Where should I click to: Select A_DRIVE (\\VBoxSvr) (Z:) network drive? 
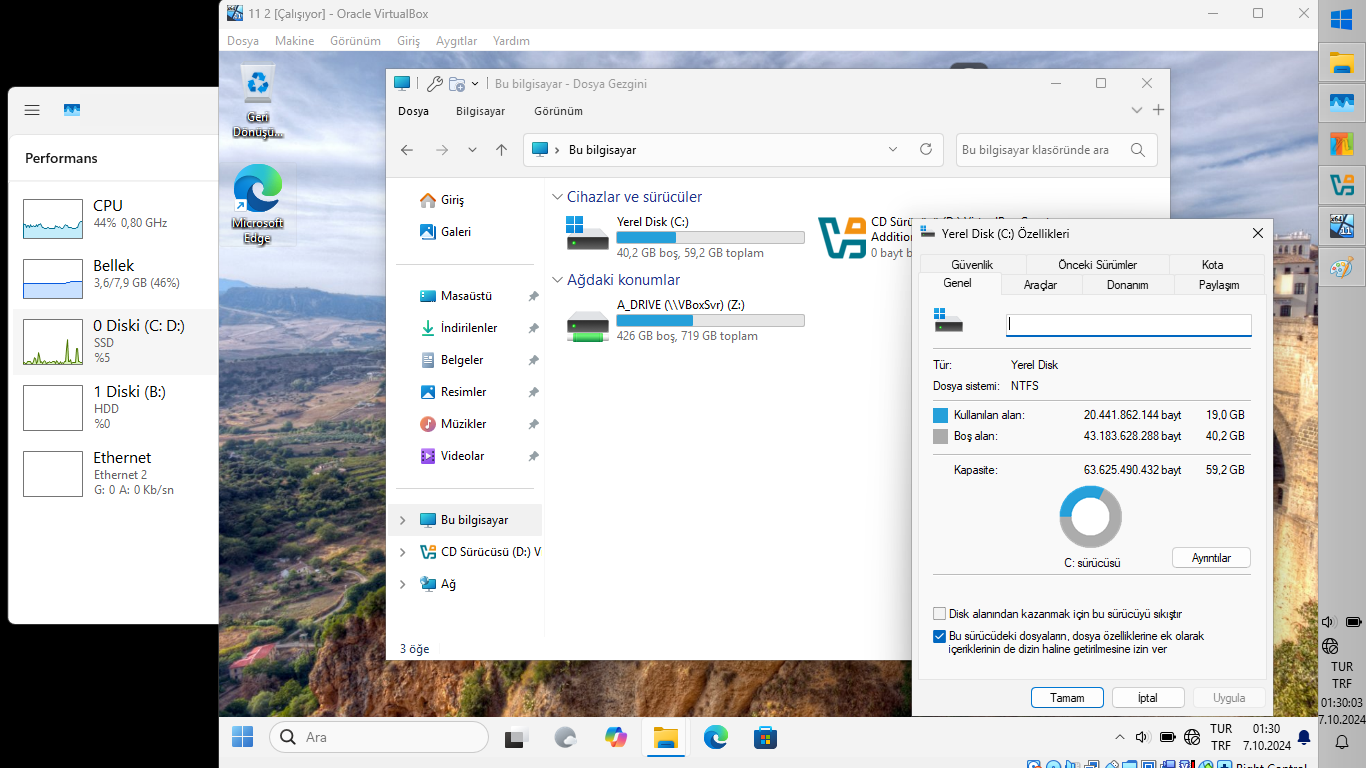pos(685,320)
